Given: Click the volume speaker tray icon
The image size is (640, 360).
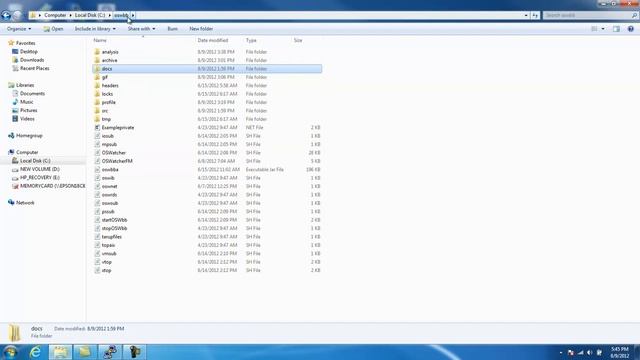Looking at the screenshot, I should coord(589,352).
